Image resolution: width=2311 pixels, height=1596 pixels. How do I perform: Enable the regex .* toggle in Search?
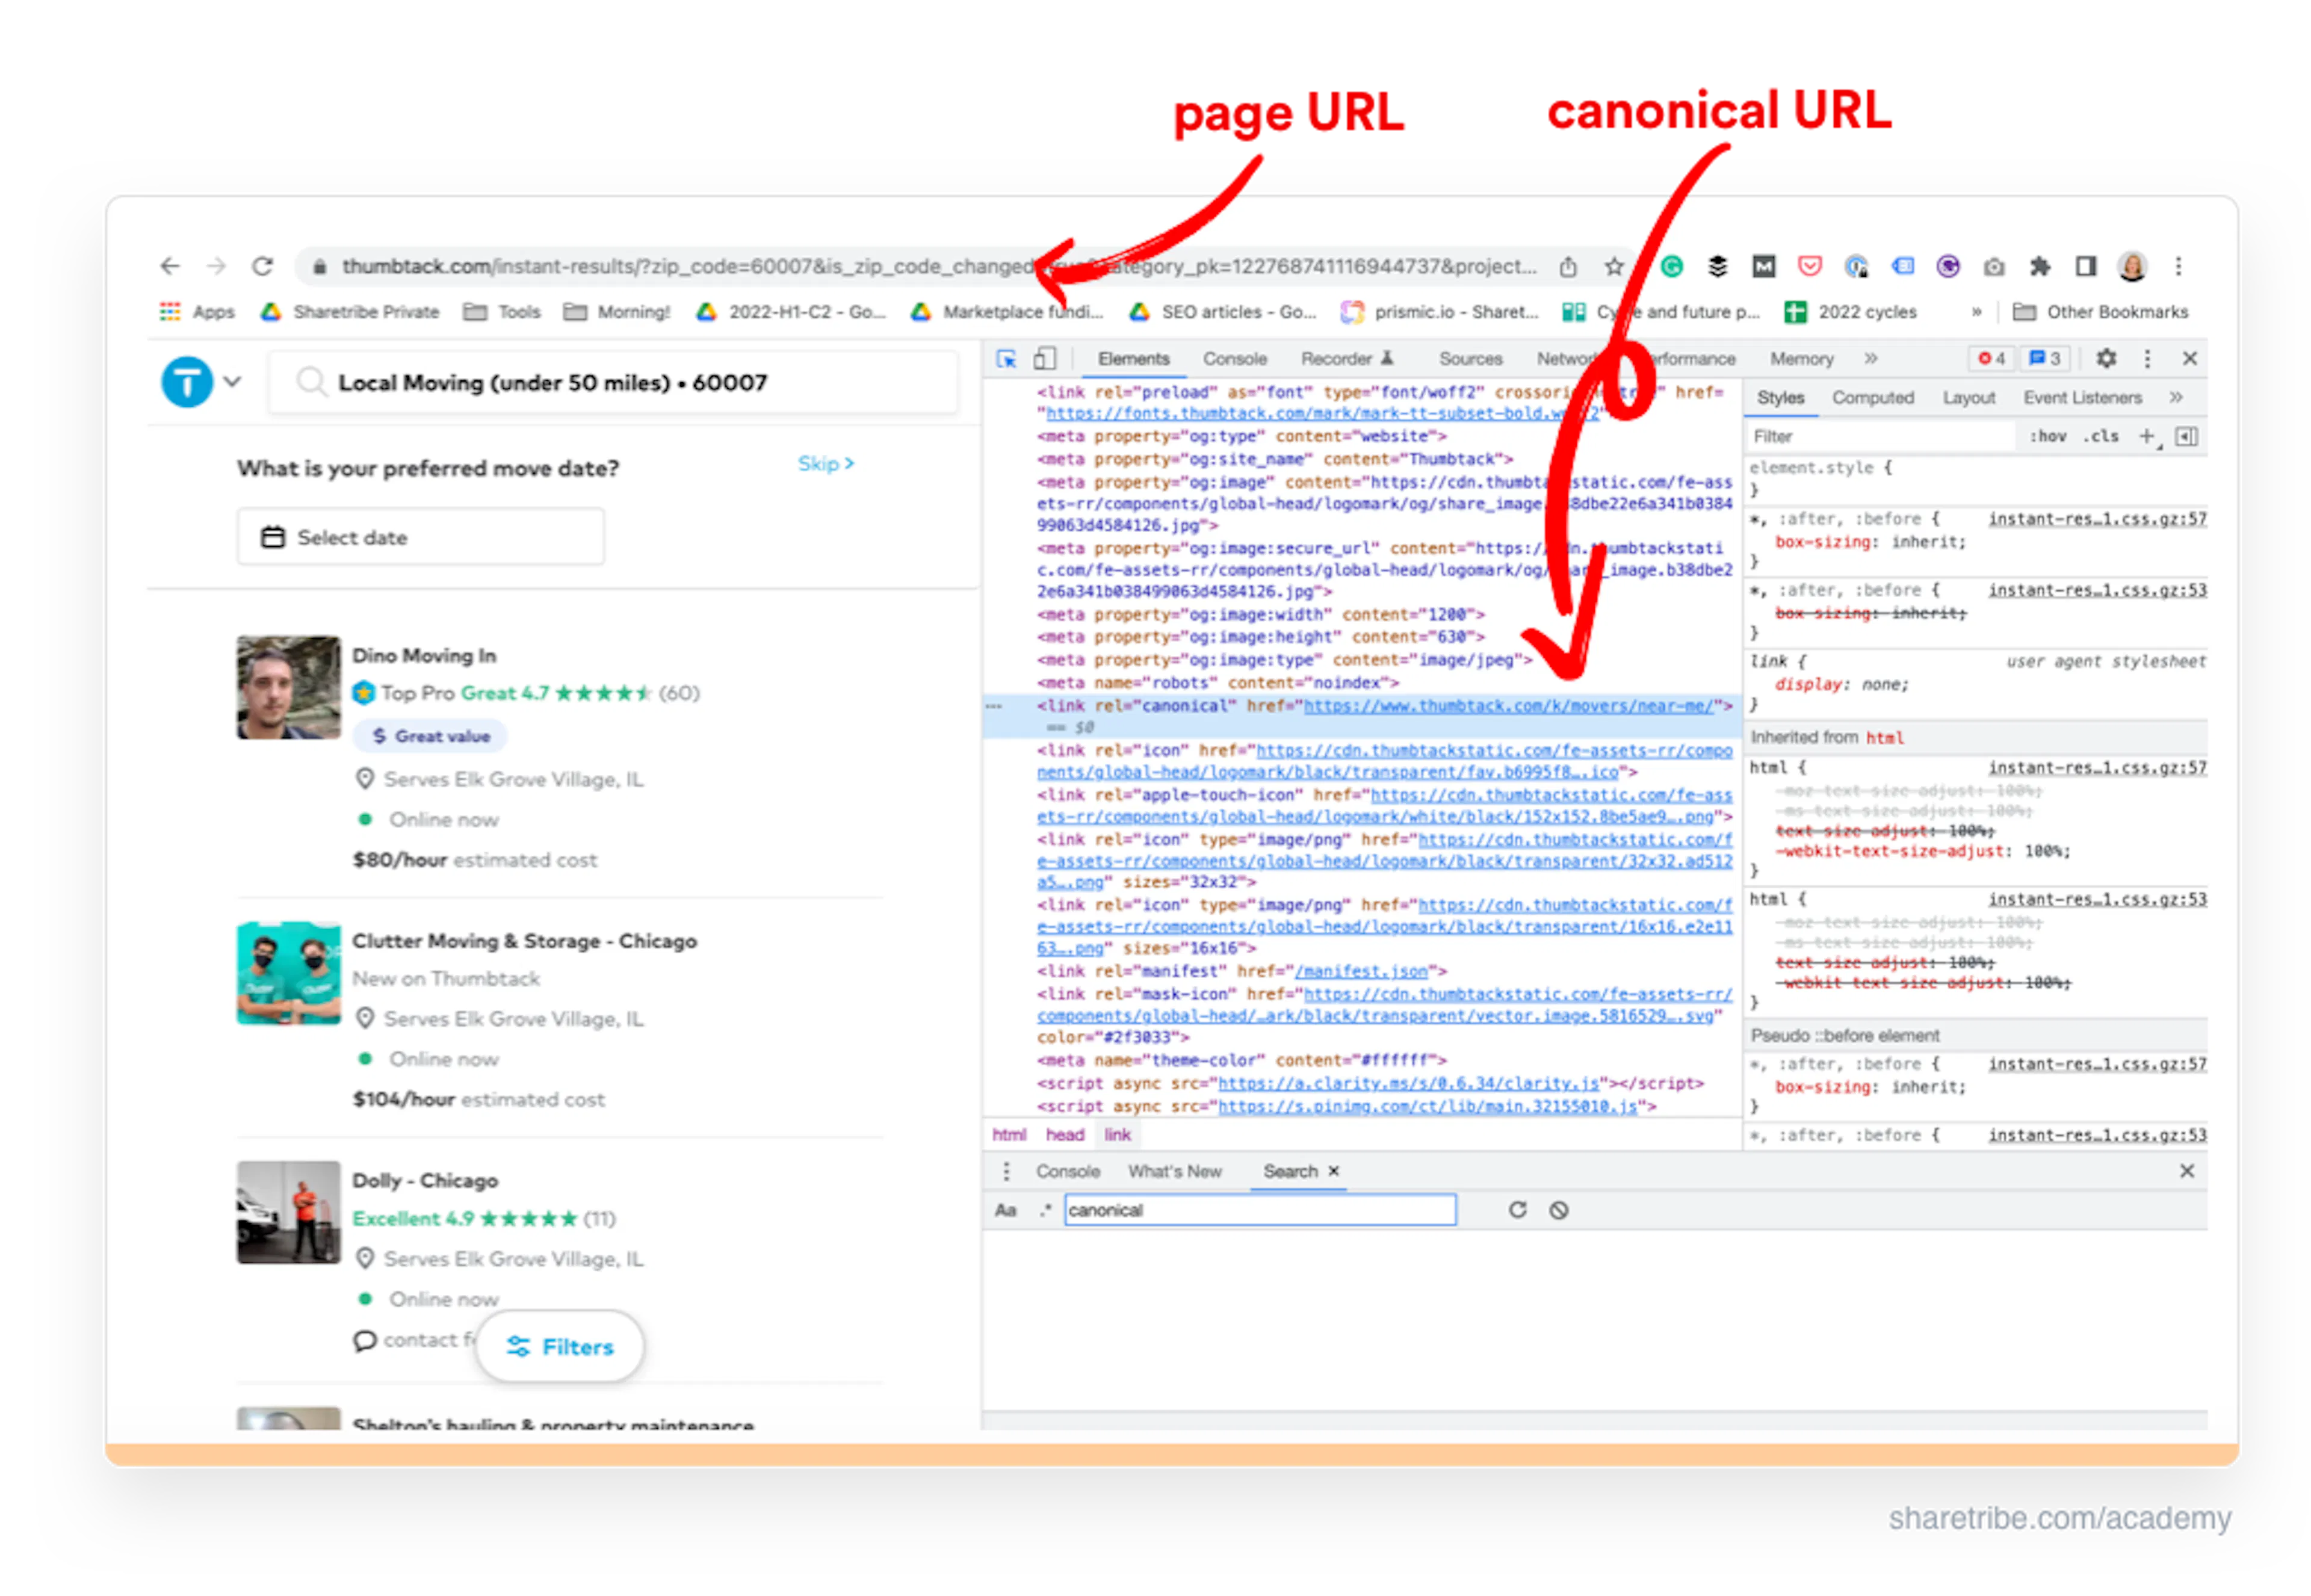tap(1045, 1210)
